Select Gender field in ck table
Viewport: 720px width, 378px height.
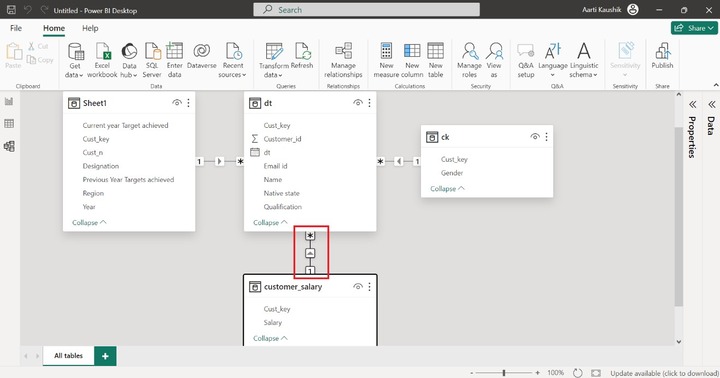click(452, 173)
